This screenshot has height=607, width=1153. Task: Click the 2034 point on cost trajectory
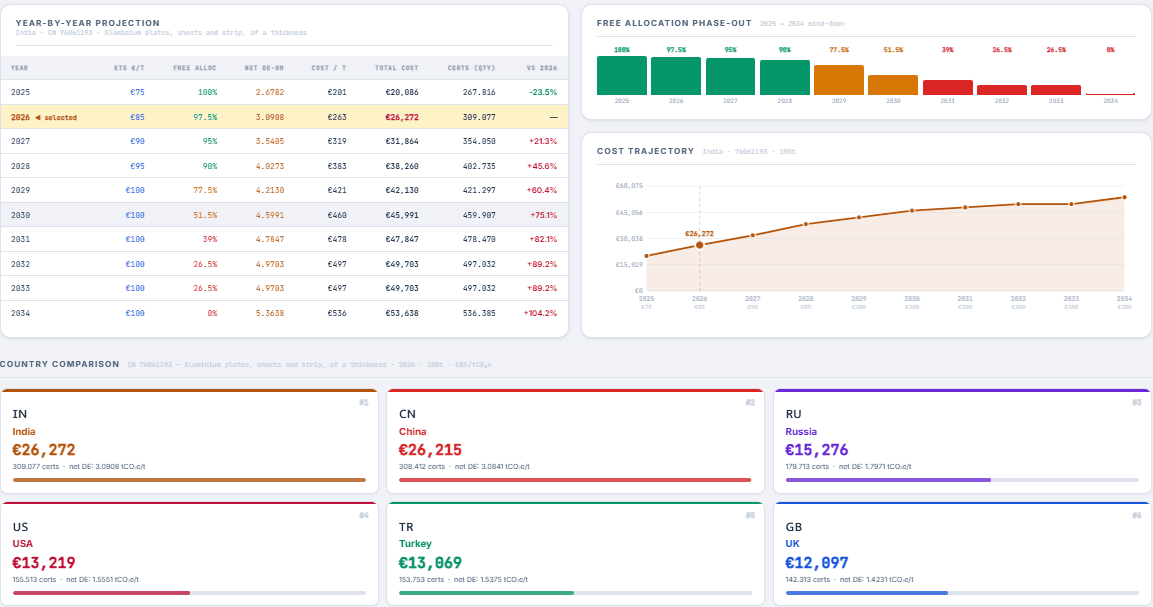click(1124, 197)
